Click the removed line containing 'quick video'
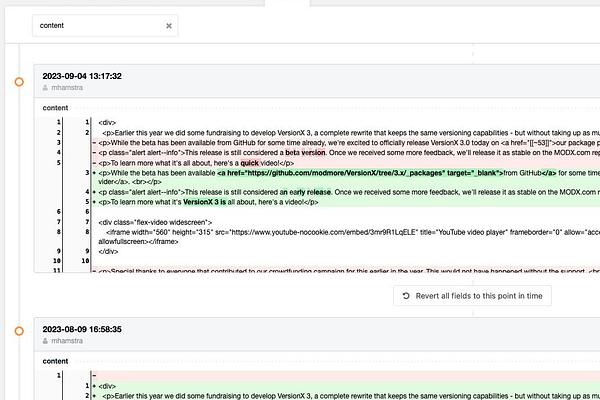Image resolution: width=600 pixels, height=400 pixels. coord(346,163)
